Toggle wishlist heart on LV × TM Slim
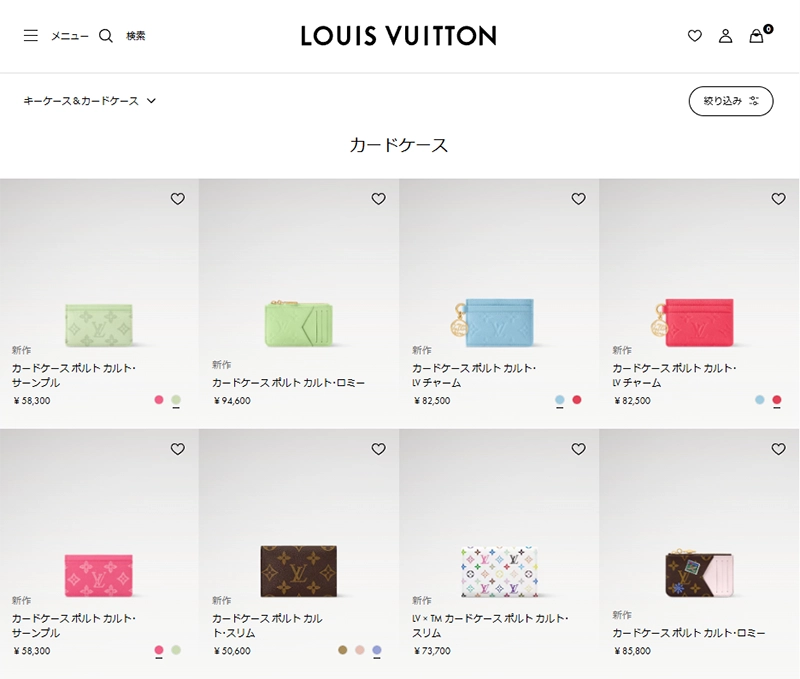This screenshot has height=679, width=800. point(578,449)
